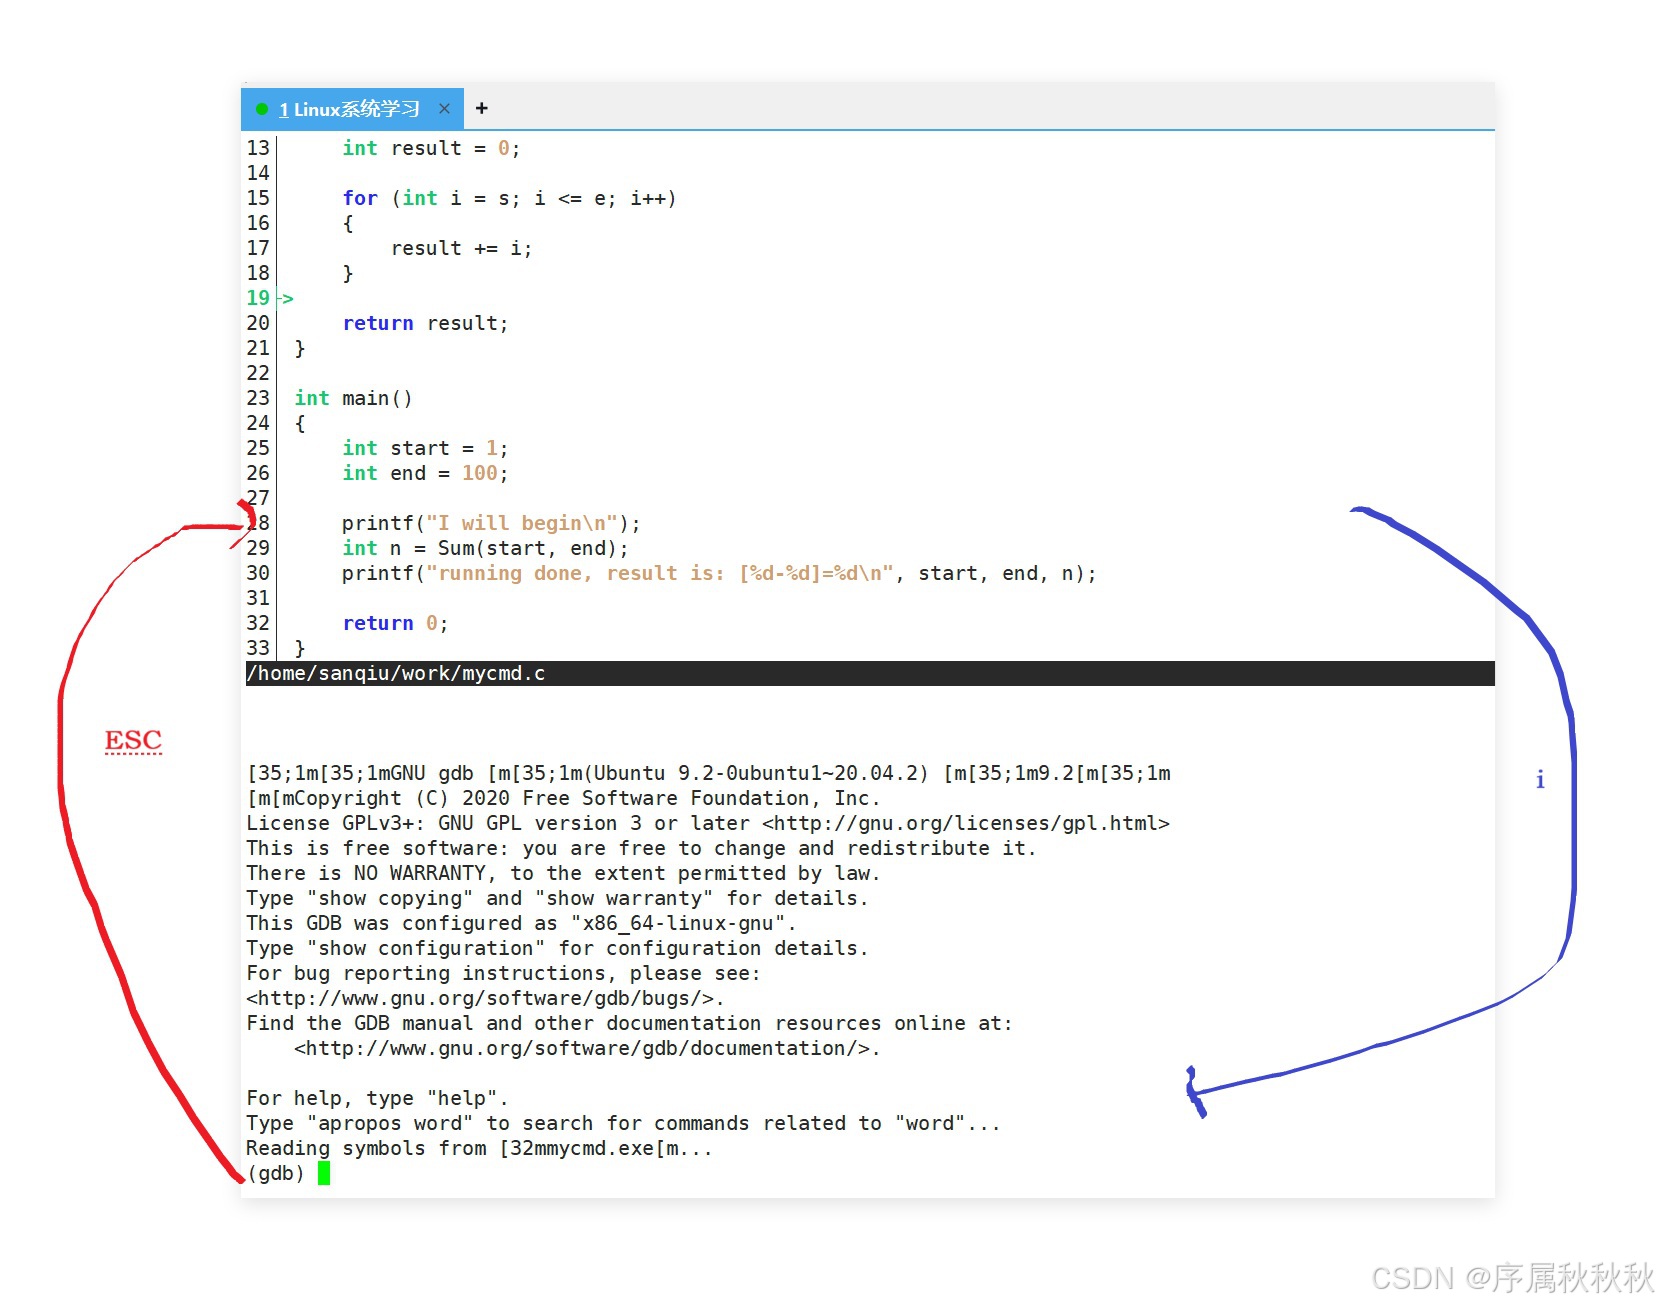Click 'This GDB was configured as' line

(521, 923)
